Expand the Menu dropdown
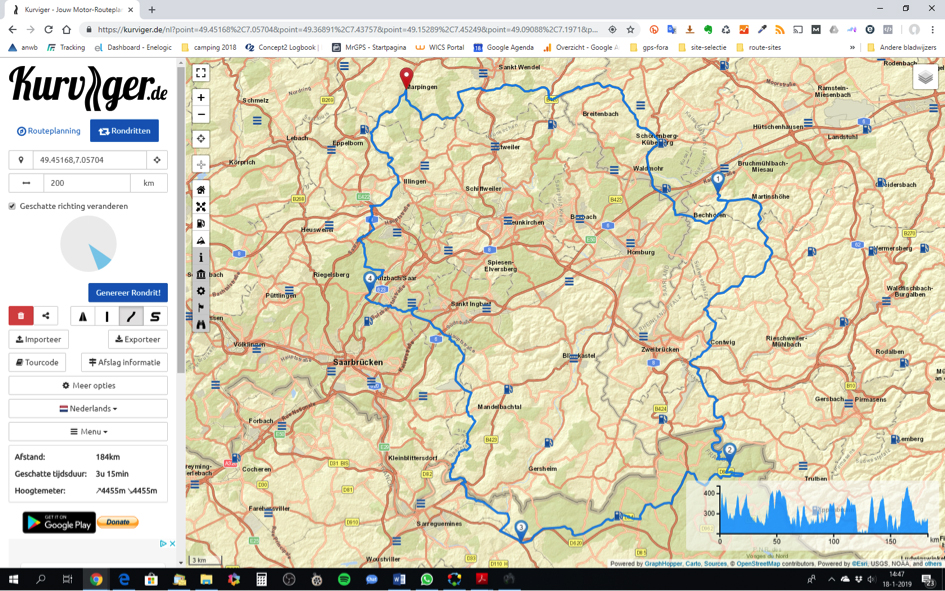This screenshot has height=591, width=945. coord(88,431)
